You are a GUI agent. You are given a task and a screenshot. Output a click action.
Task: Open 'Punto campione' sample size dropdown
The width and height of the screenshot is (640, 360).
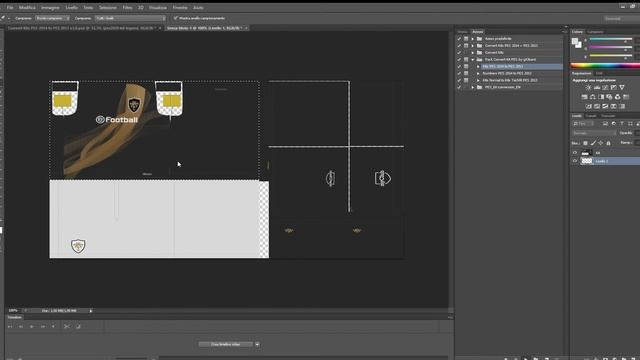coord(52,18)
